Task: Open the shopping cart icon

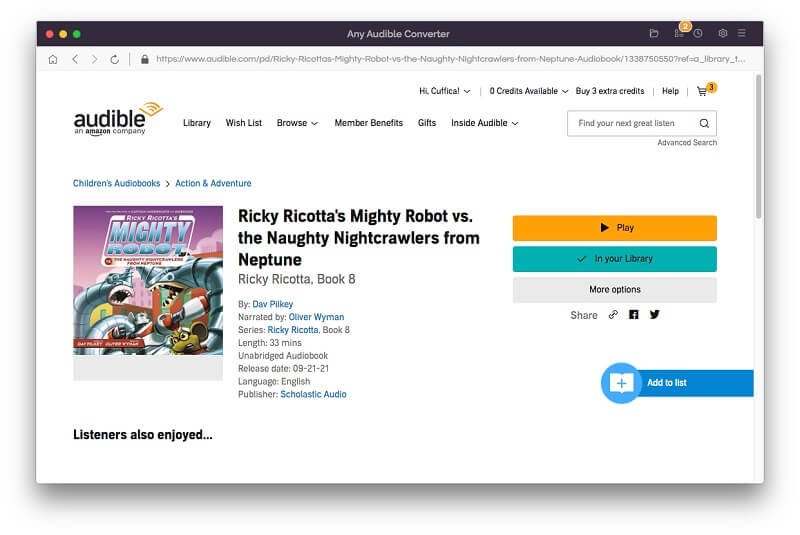Action: pos(703,91)
